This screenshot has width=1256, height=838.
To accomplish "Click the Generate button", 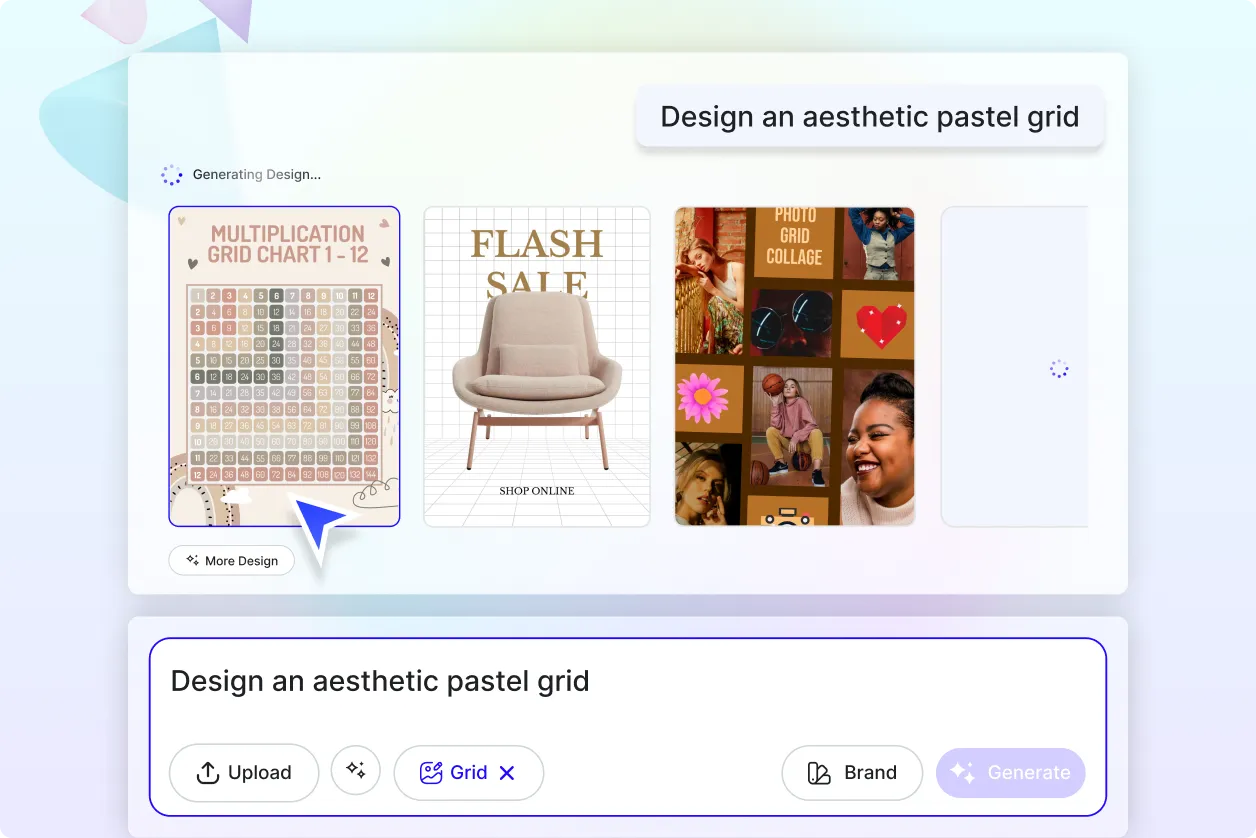I will tap(1010, 773).
